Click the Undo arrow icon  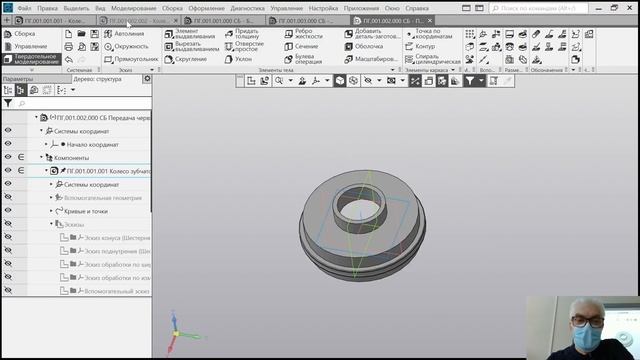click(x=69, y=60)
